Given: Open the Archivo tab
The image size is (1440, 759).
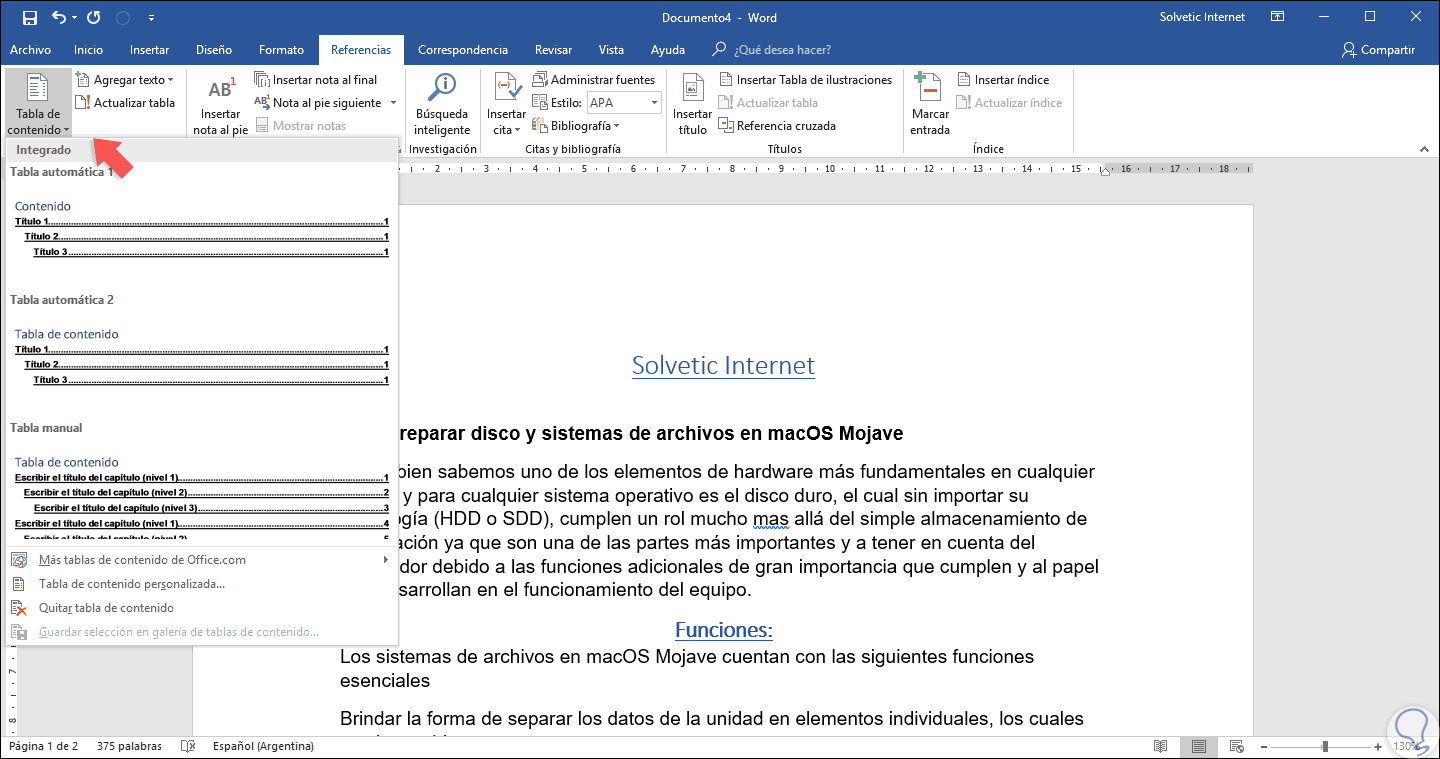Looking at the screenshot, I should click(x=30, y=50).
